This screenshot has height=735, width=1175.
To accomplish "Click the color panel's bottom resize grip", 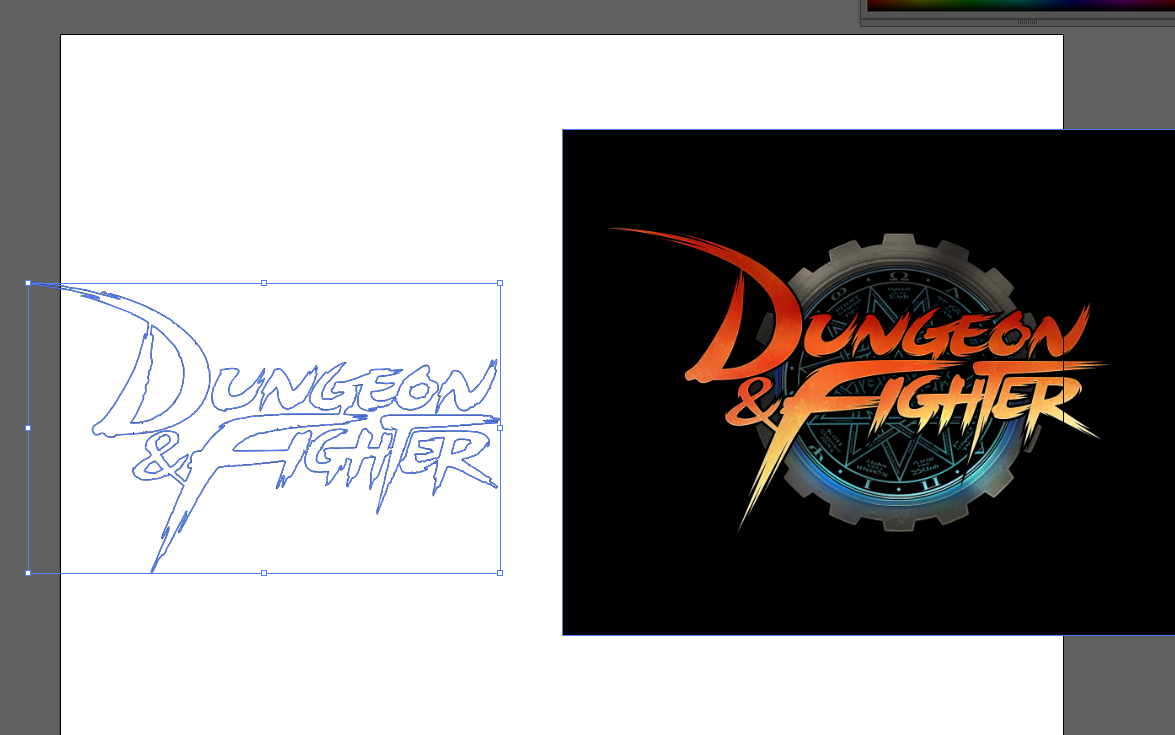I will 1027,21.
